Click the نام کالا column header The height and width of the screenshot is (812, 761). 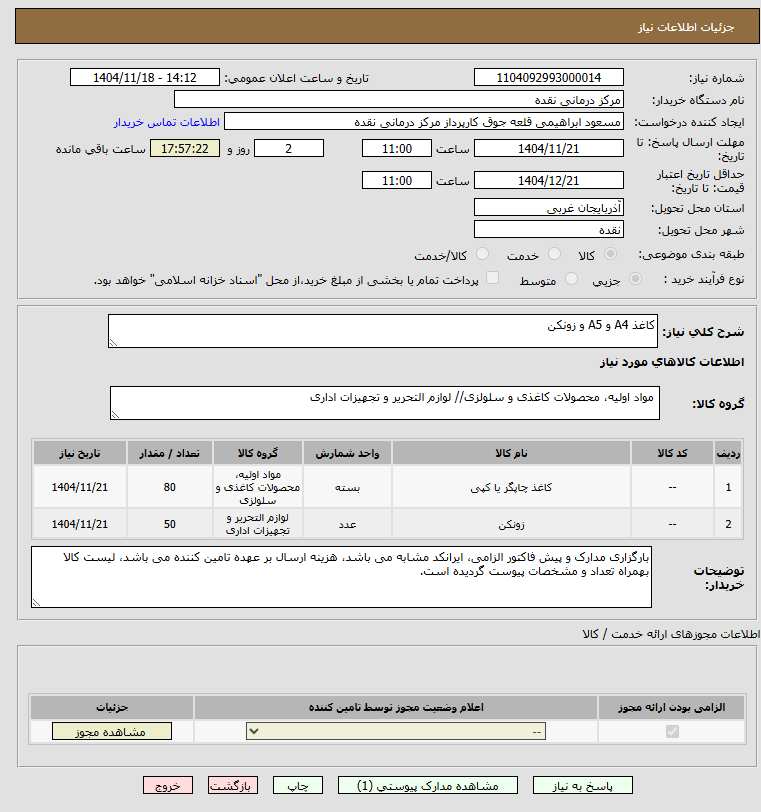click(511, 453)
